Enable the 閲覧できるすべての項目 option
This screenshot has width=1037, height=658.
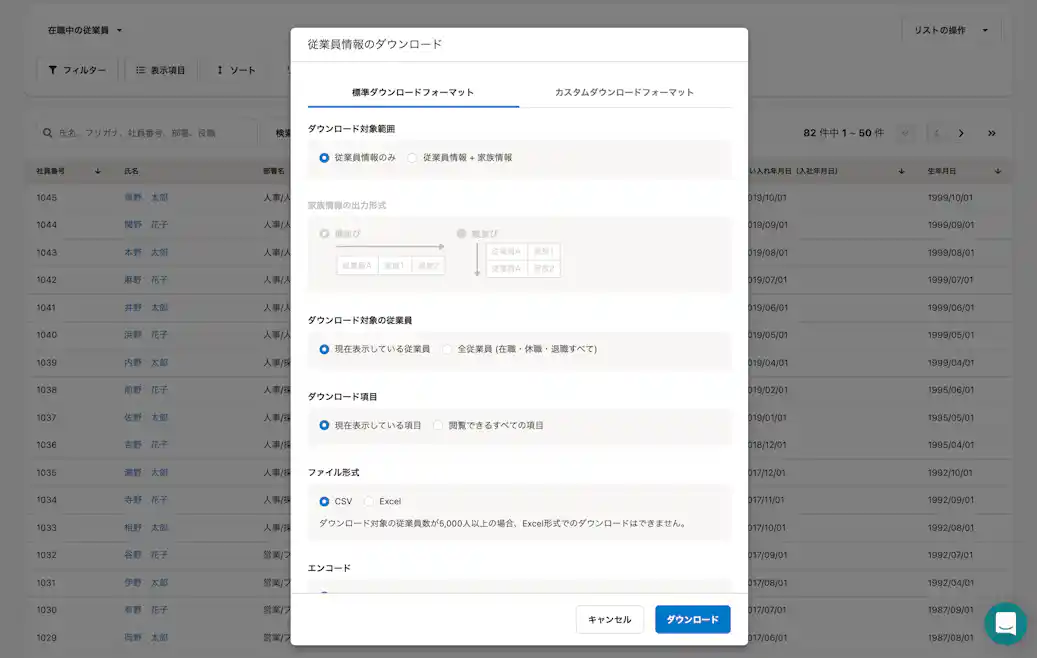pos(437,424)
